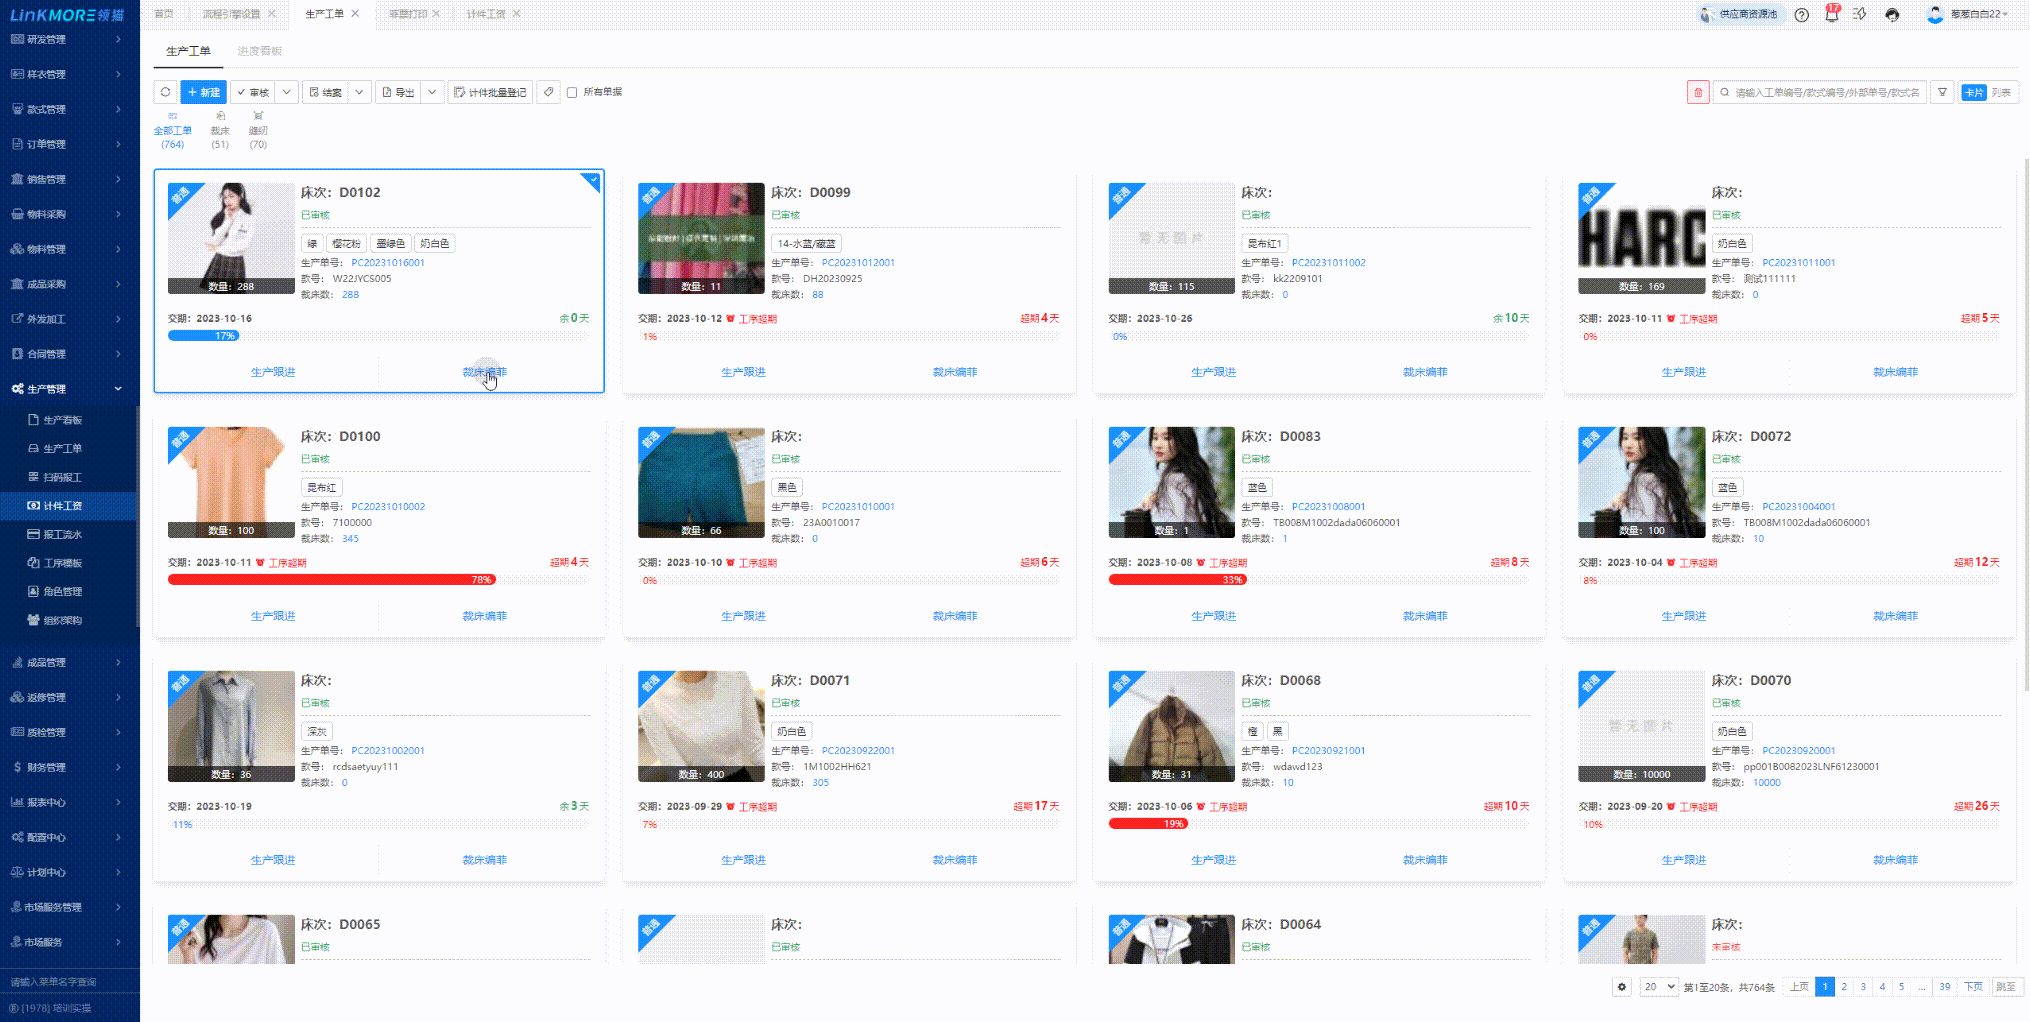Open 供应商资源池 in header
The image size is (2030, 1022).
(1741, 14)
